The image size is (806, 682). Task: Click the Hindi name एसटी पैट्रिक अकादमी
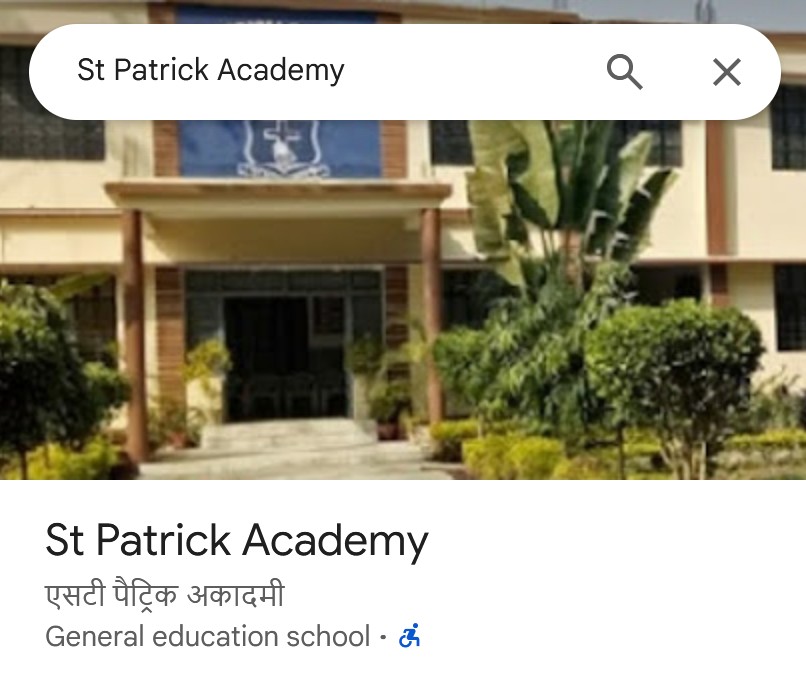[164, 595]
